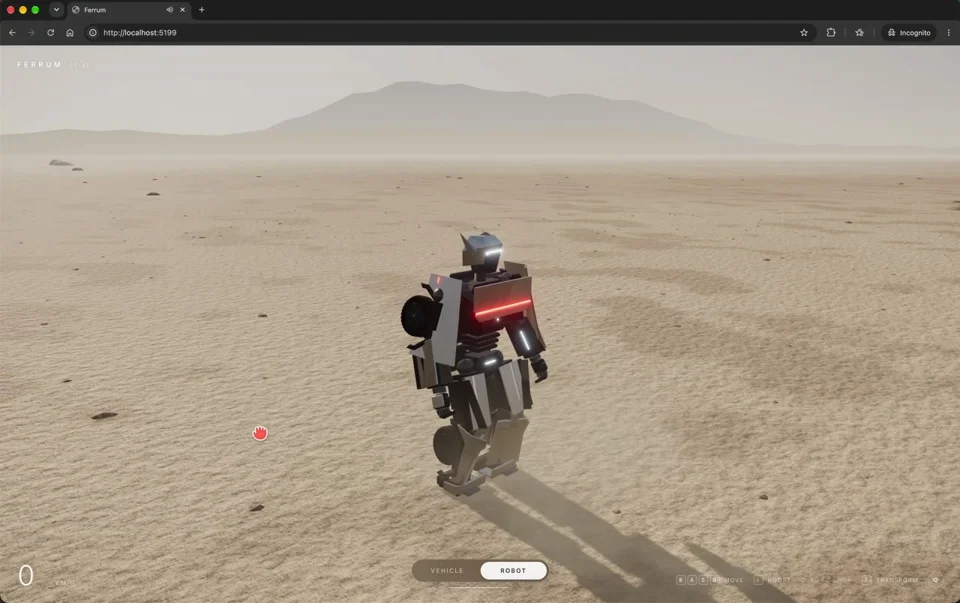Viewport: 960px width, 603px height.
Task: Select the ROBOT mode pill
Action: point(513,571)
